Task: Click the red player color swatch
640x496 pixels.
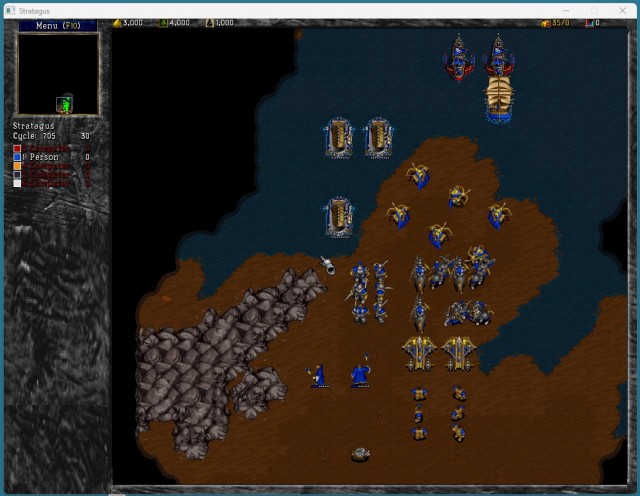Action: click(17, 148)
